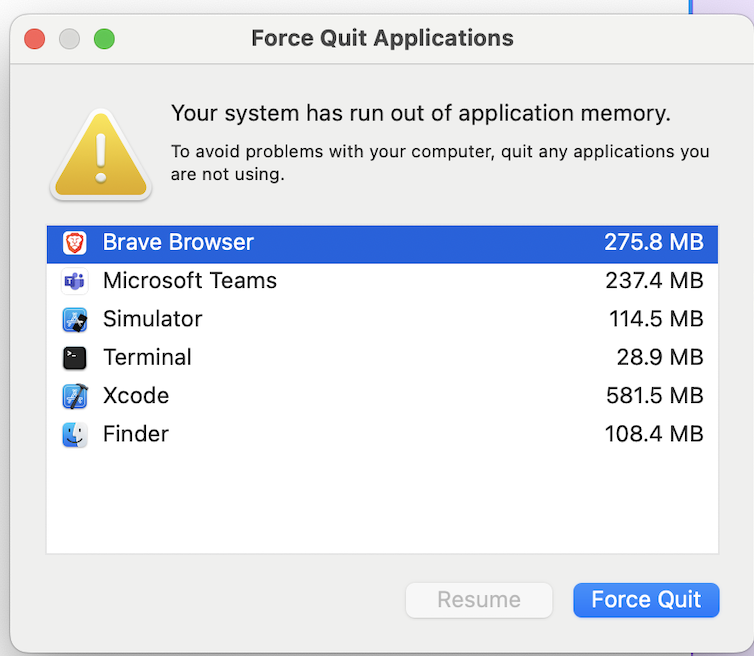Click the 'To avoid problems' description text
The width and height of the screenshot is (754, 656).
(440, 163)
